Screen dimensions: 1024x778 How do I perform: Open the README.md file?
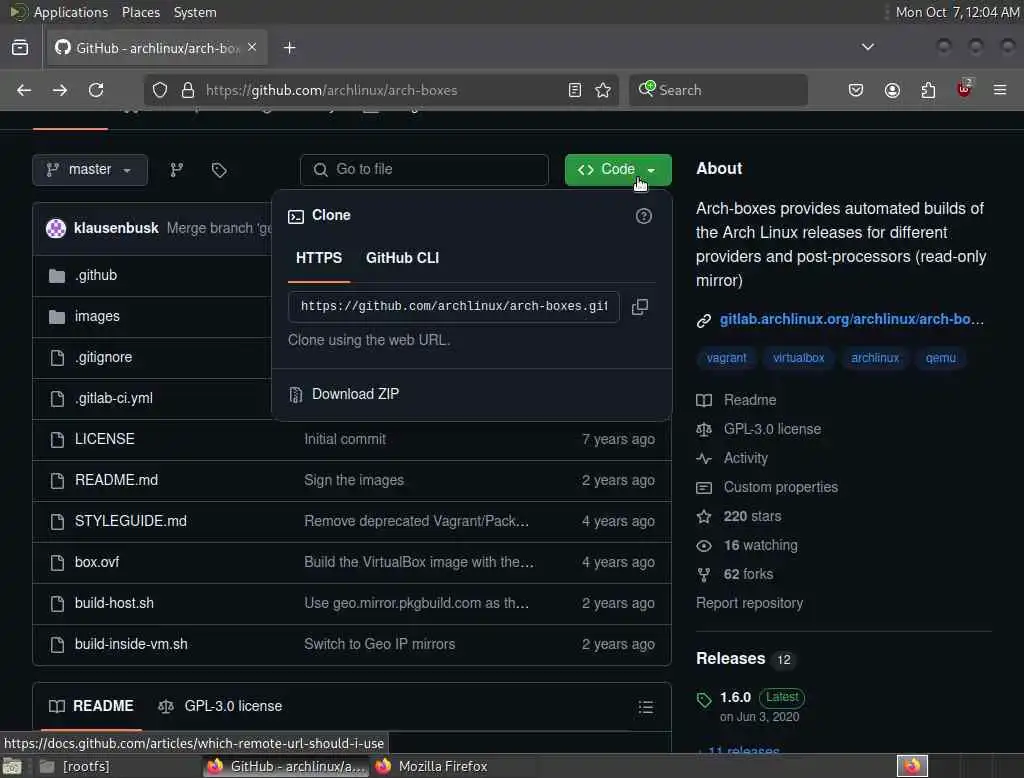pos(116,480)
